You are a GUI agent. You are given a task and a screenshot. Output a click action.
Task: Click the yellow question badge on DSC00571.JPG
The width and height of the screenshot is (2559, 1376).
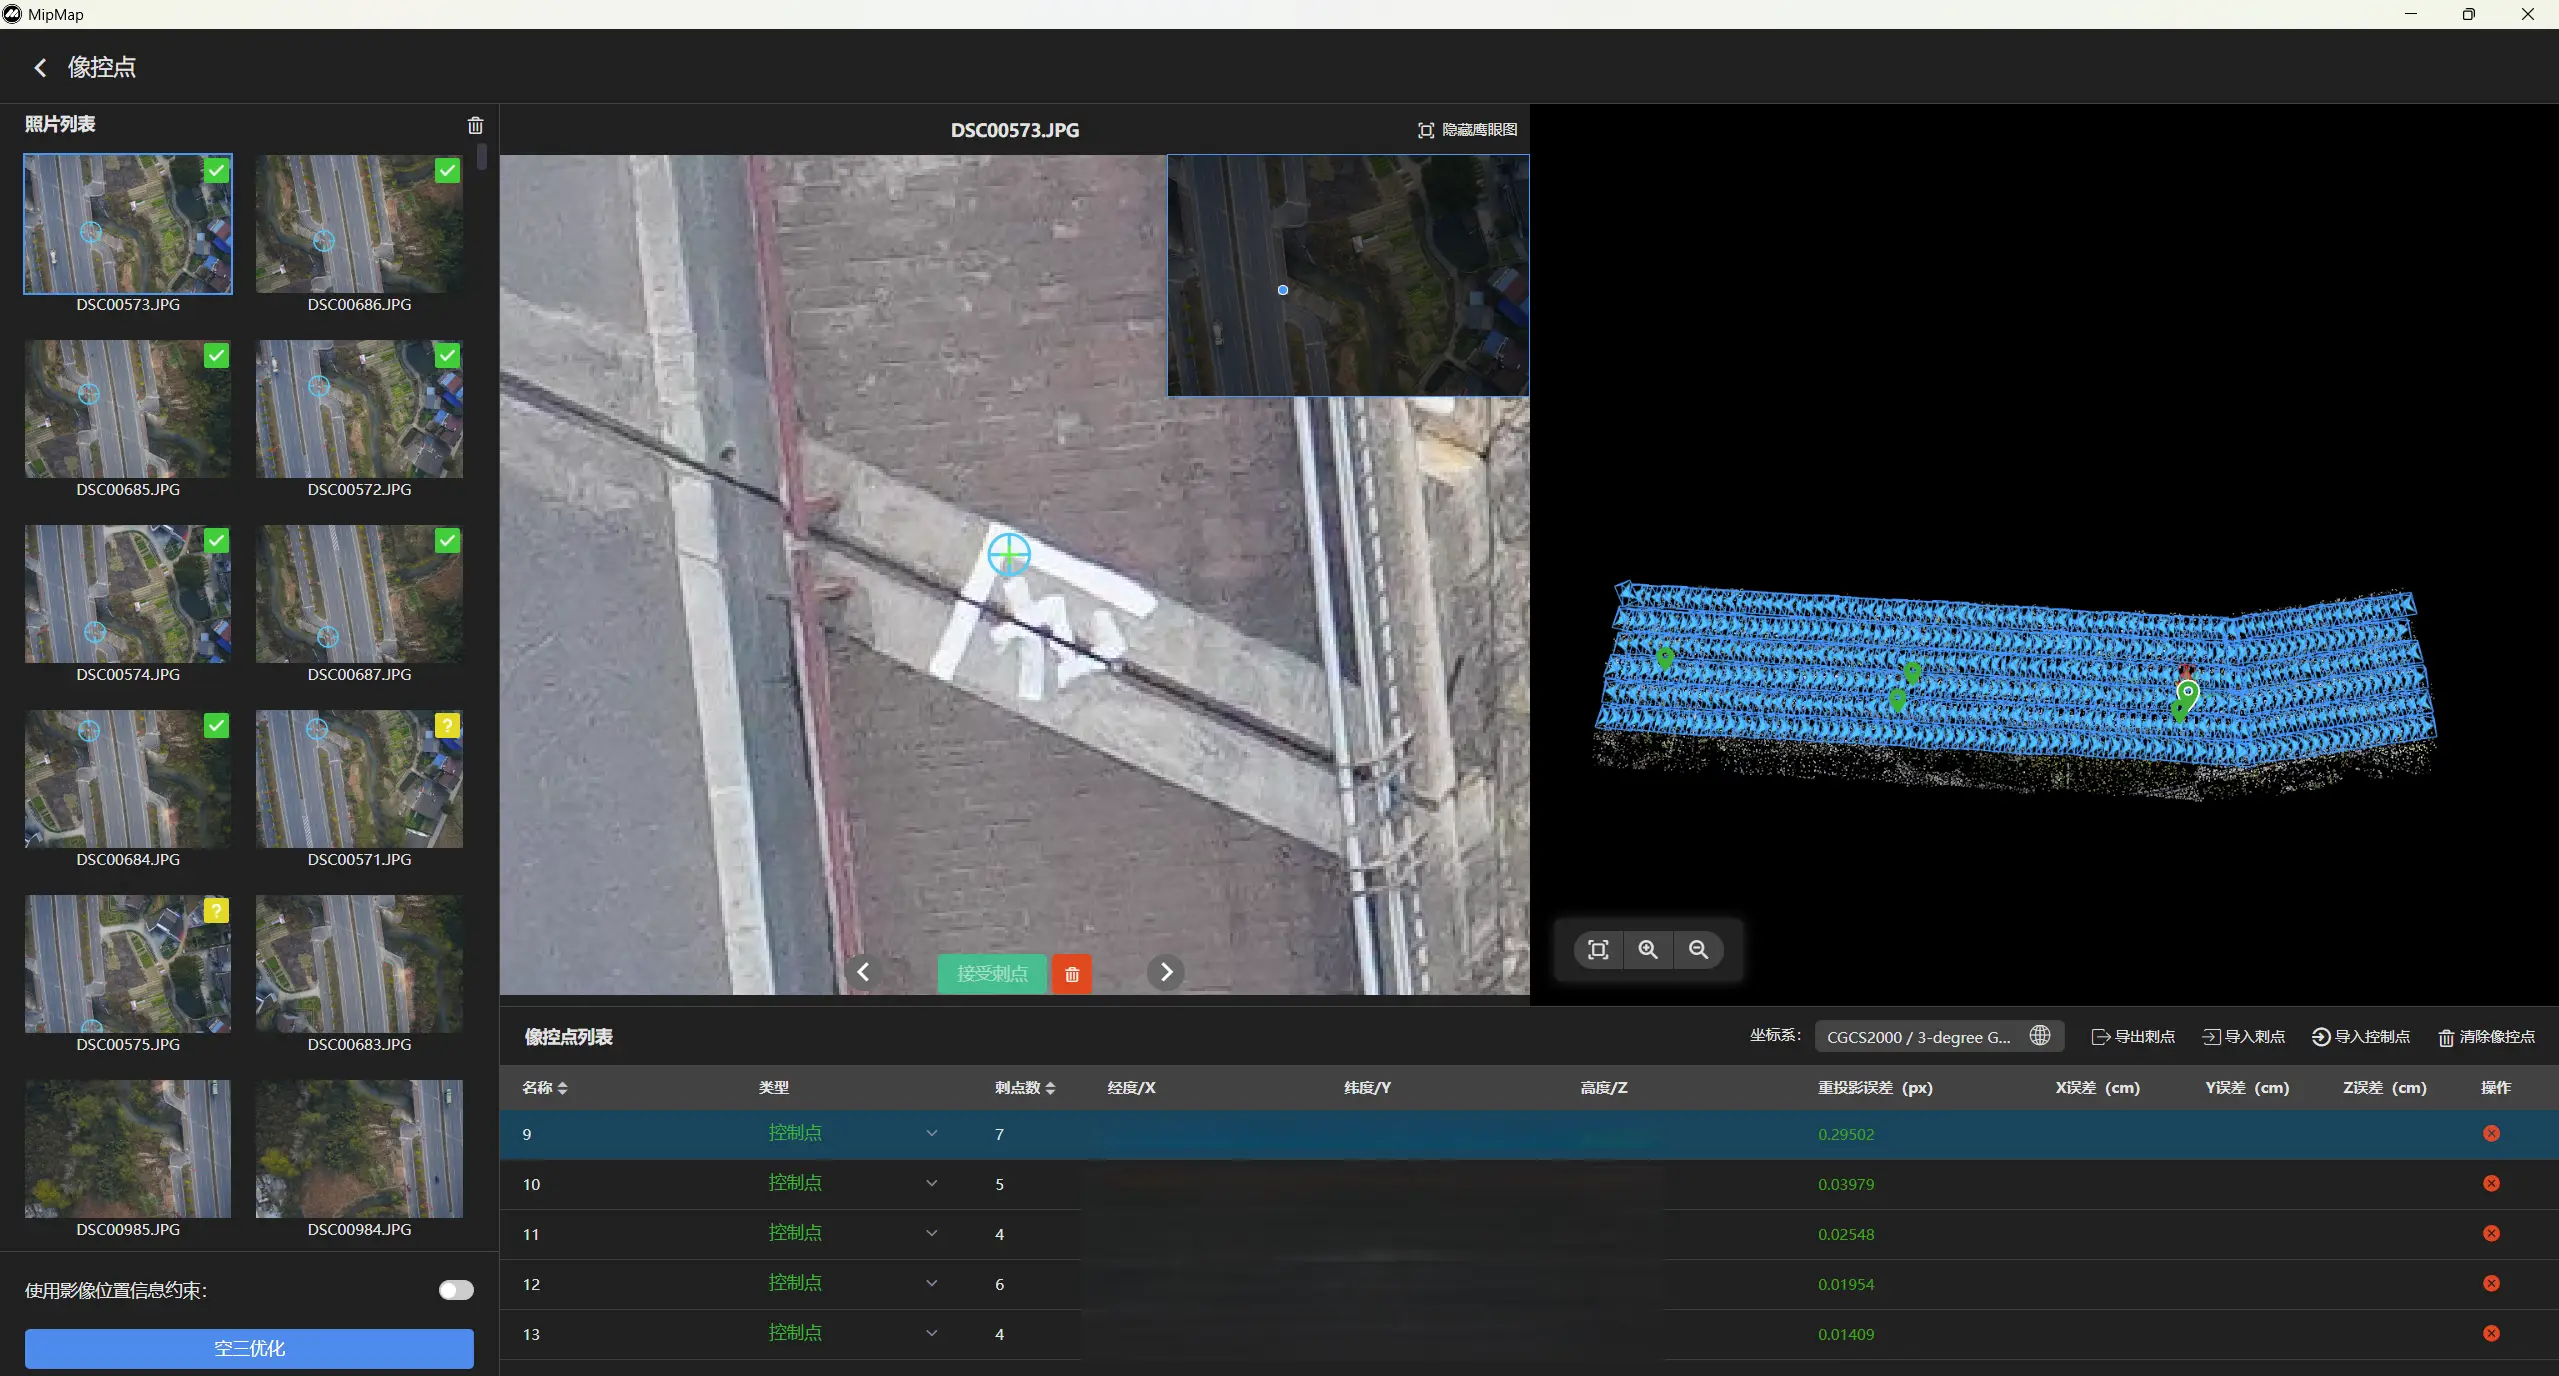(448, 726)
